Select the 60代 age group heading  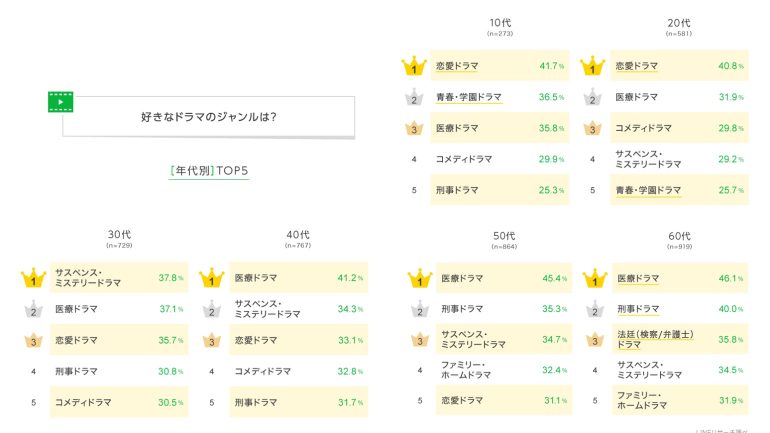point(679,236)
